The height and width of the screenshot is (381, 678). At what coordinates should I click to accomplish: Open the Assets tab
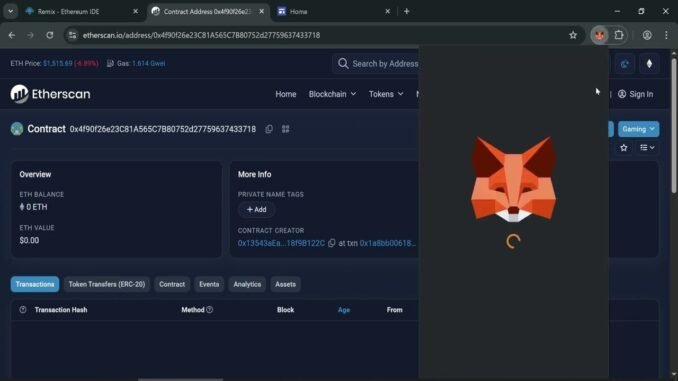click(285, 284)
